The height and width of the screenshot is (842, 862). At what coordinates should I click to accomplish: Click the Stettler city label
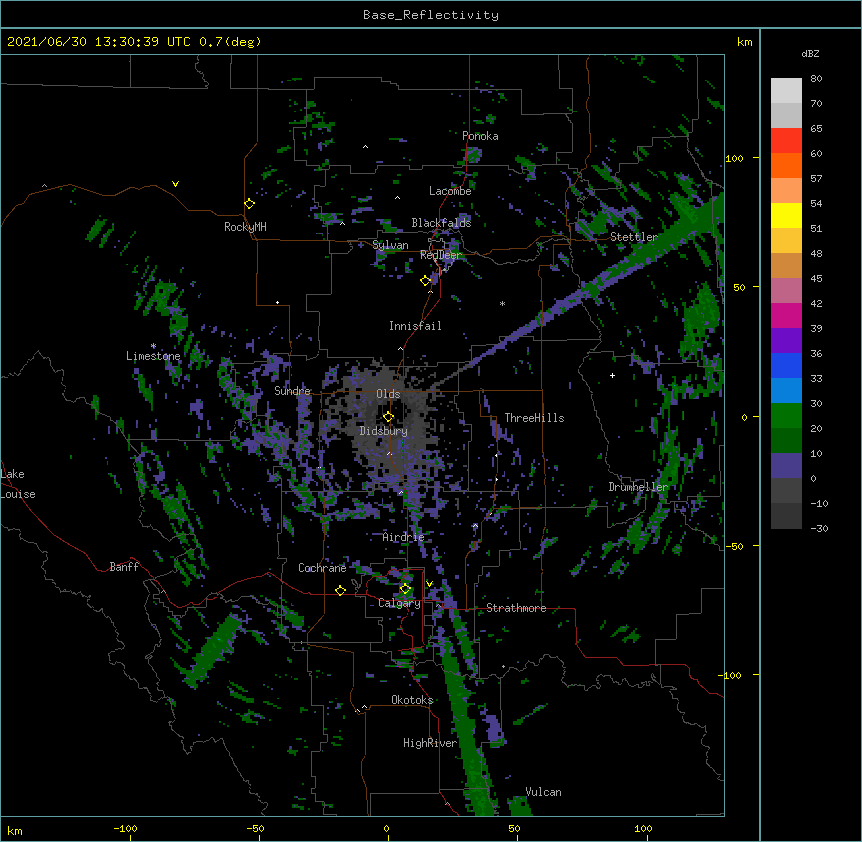point(634,237)
